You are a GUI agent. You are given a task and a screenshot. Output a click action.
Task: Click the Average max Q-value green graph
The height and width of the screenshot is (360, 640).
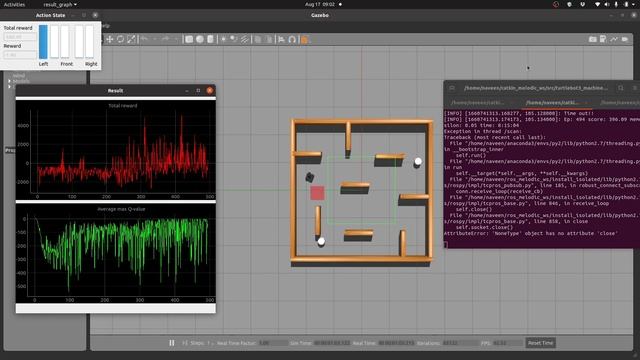click(x=116, y=253)
